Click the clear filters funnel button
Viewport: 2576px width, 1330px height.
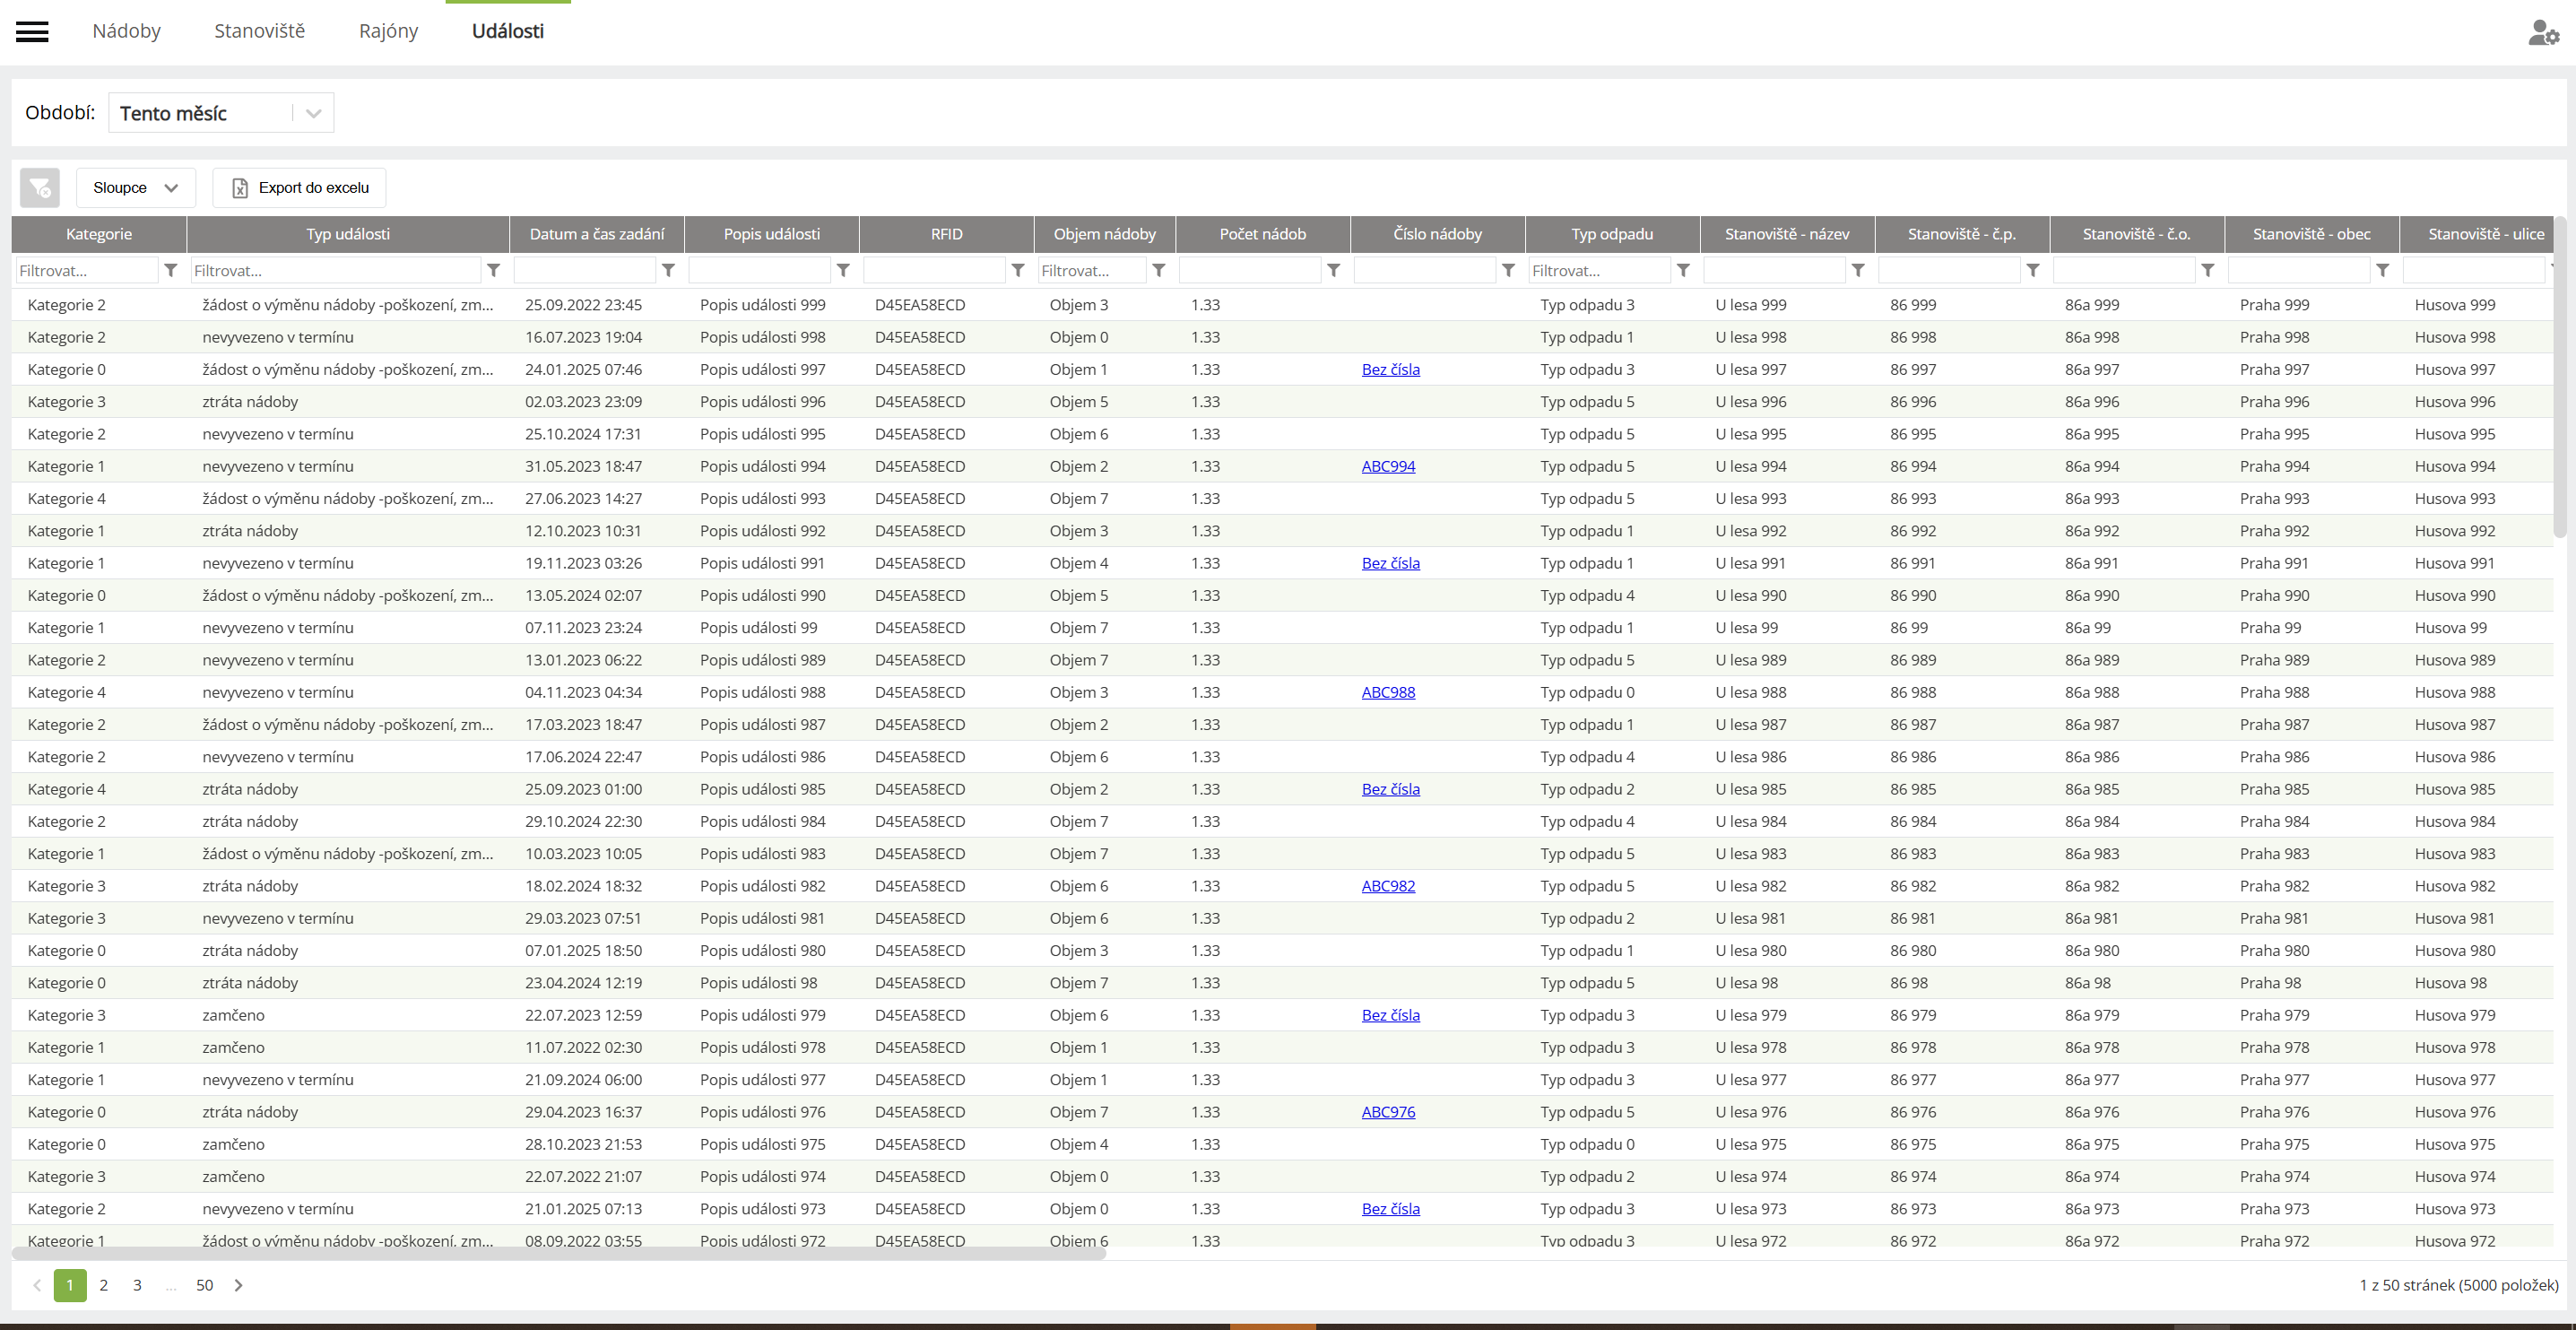(x=40, y=188)
